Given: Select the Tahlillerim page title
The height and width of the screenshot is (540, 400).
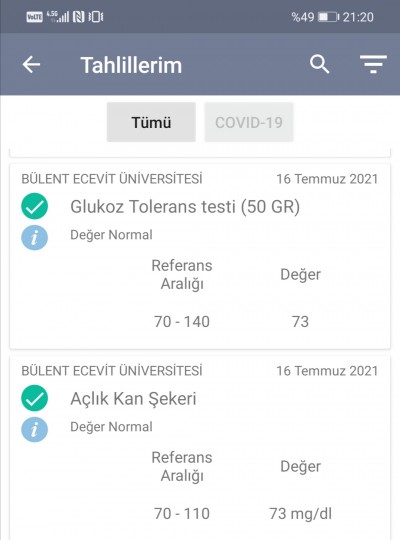Looking at the screenshot, I should tap(131, 65).
